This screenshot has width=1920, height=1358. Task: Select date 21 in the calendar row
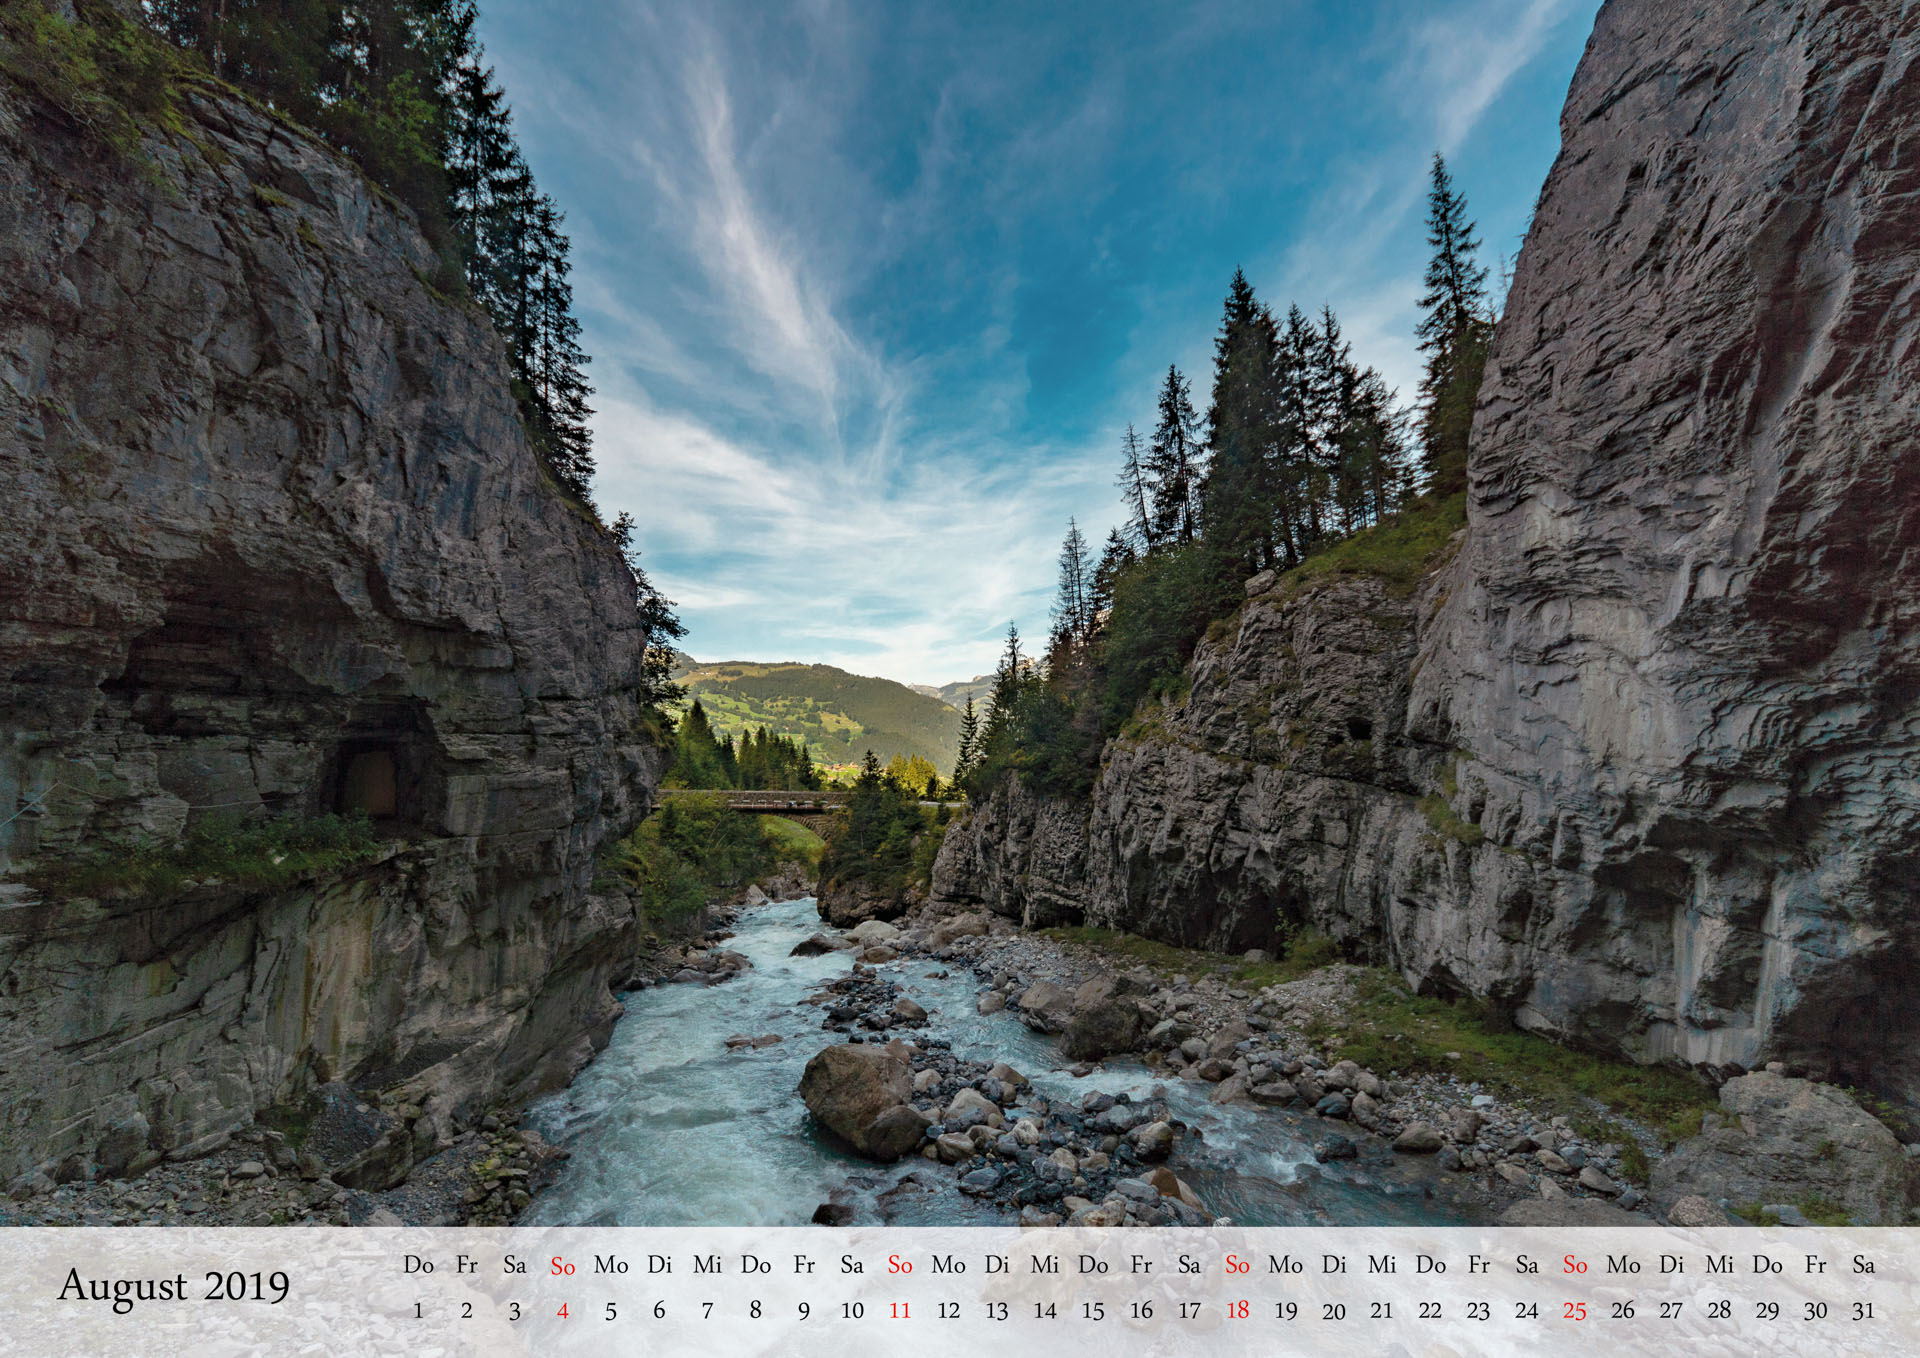point(1382,1310)
